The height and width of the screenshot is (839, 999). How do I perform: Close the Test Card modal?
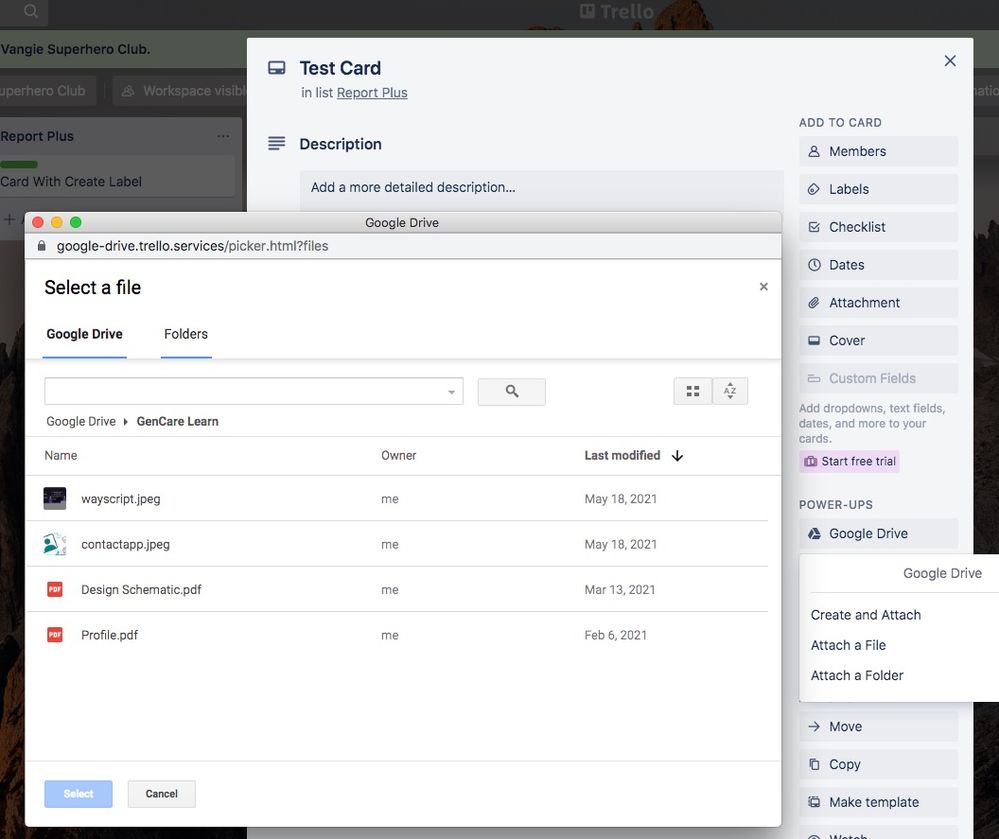[950, 61]
